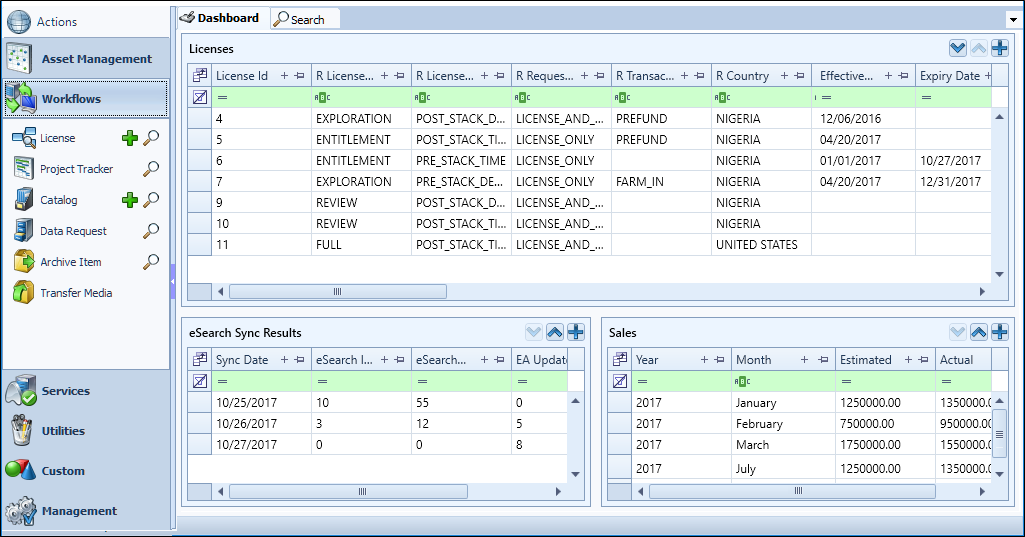Pin the License Id column

(299, 76)
